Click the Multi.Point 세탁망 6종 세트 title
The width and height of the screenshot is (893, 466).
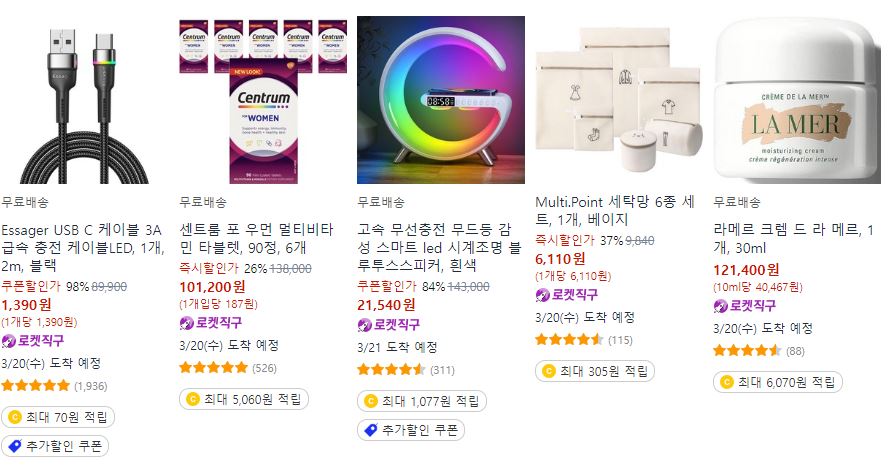pos(615,210)
